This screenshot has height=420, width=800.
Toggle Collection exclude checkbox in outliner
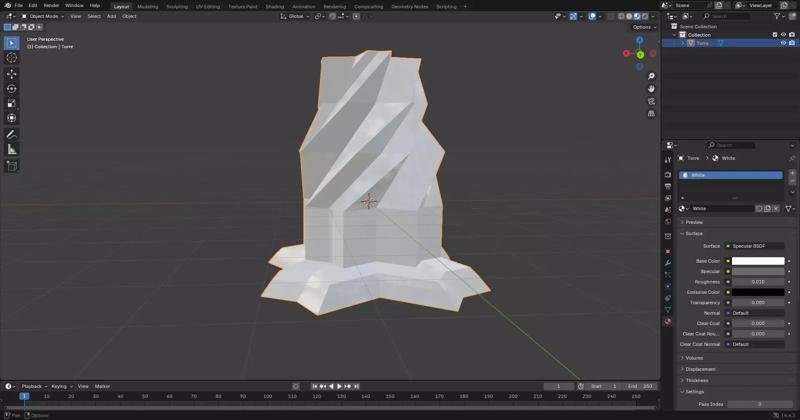tap(775, 35)
